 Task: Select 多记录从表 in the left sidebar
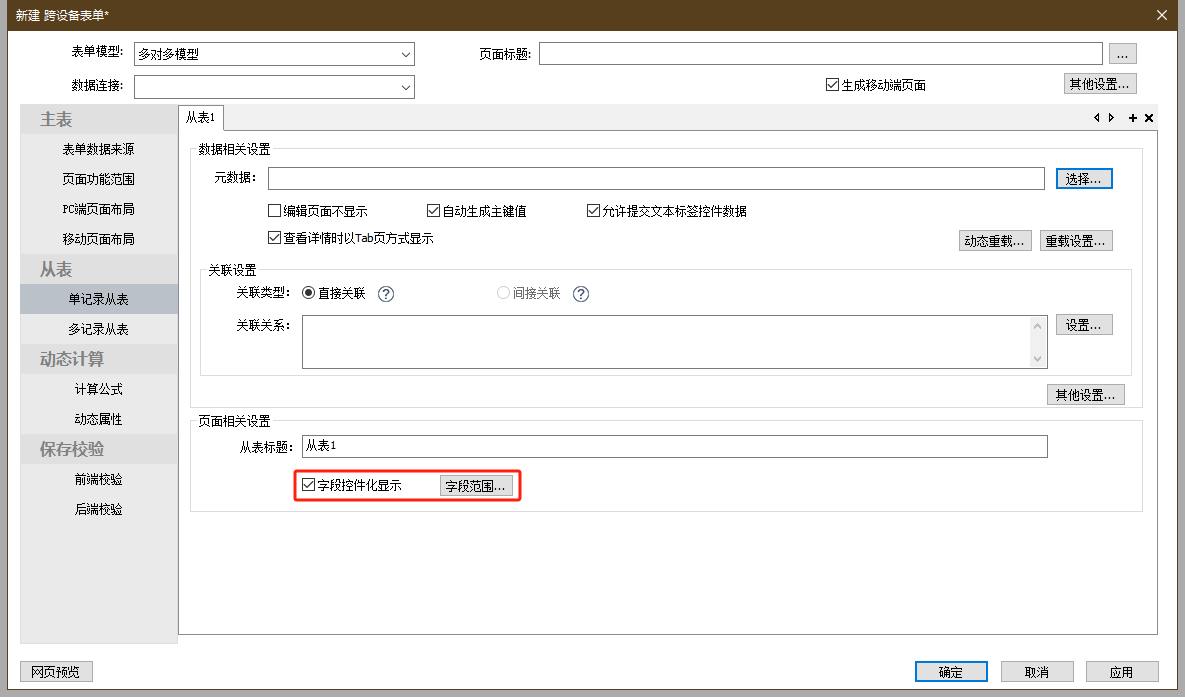click(98, 329)
